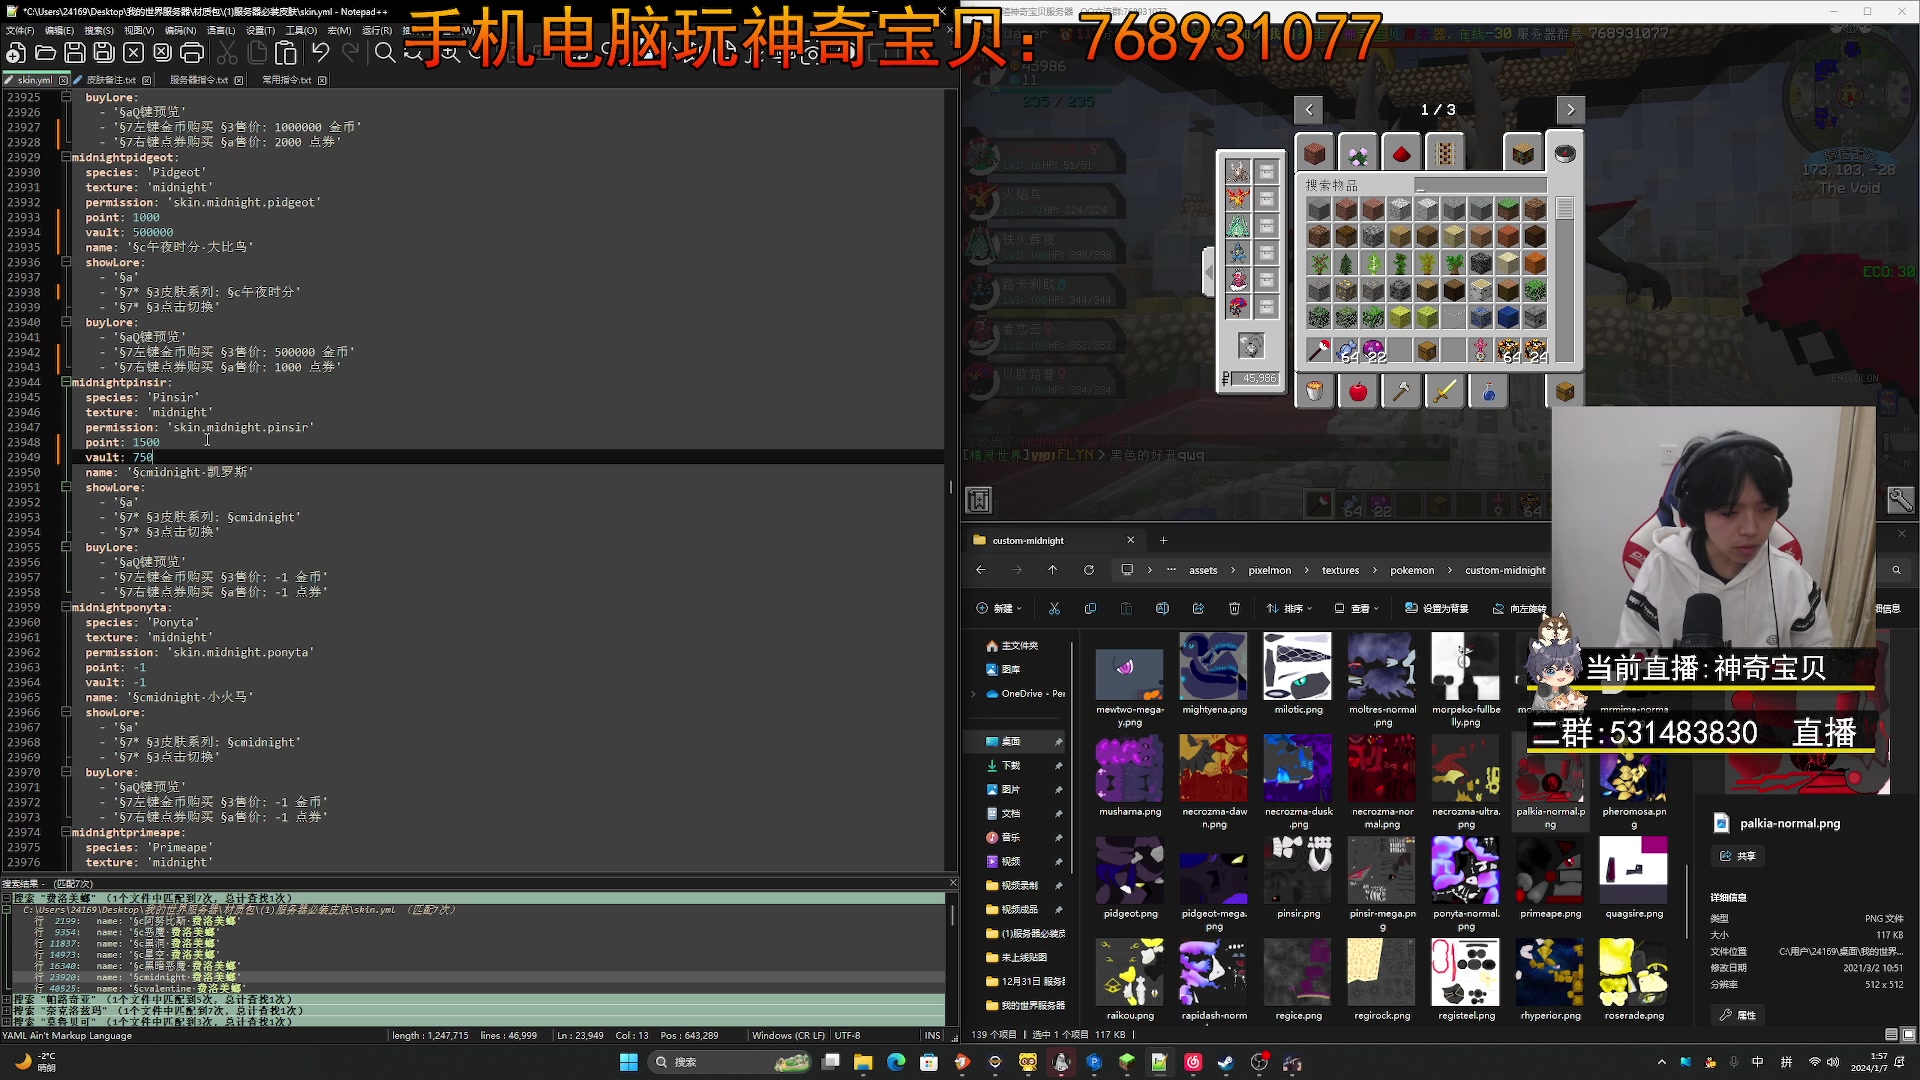Click the back arrow in File Explorer
This screenshot has height=1080, width=1920.
[x=981, y=570]
